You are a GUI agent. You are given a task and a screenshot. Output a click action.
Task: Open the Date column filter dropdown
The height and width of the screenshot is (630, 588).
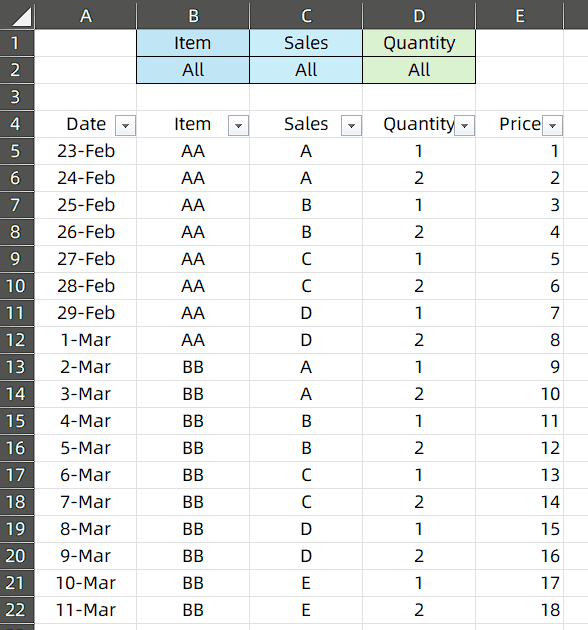125,125
